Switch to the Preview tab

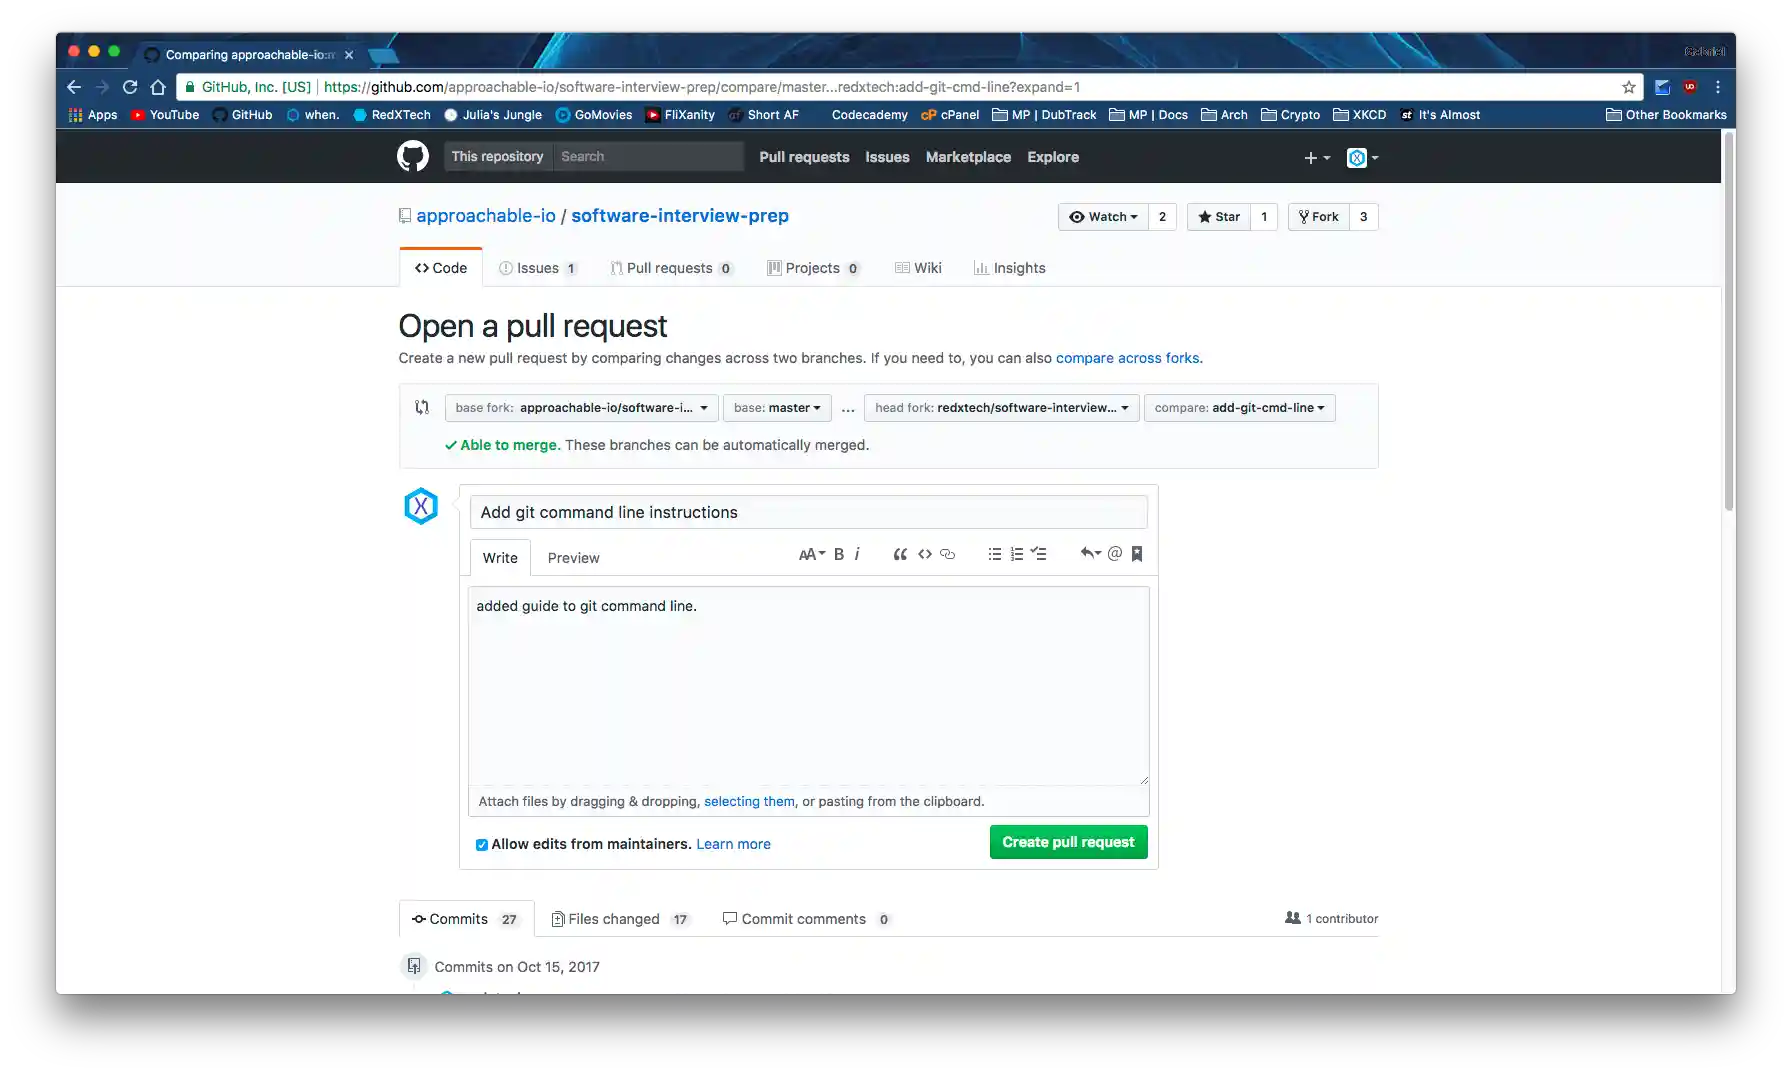click(x=573, y=558)
